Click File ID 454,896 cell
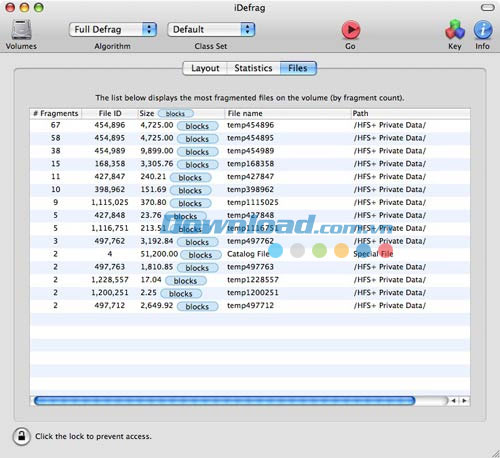500x458 pixels. [x=110, y=125]
